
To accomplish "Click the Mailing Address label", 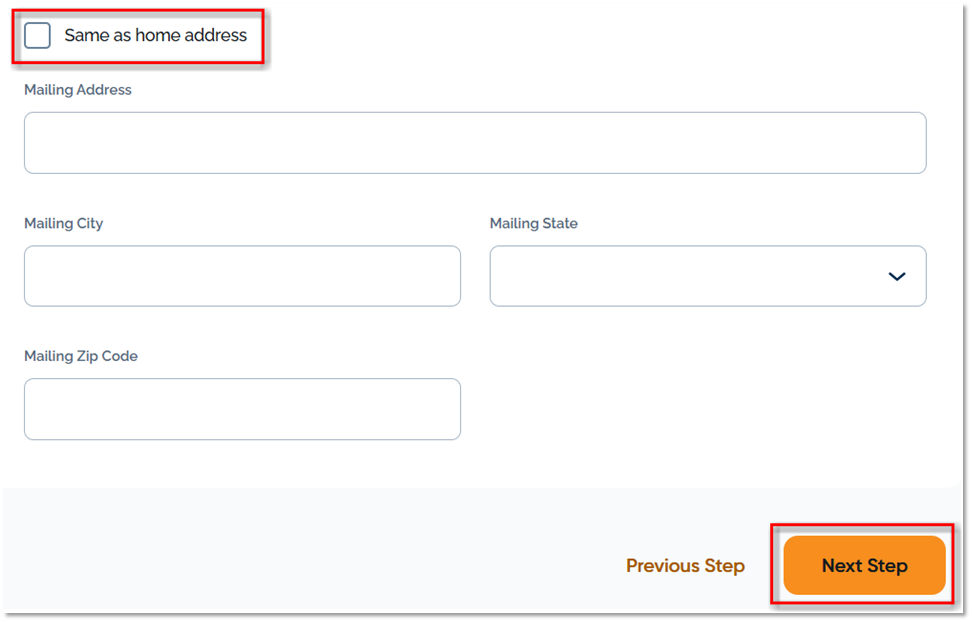I will pyautogui.click(x=77, y=89).
